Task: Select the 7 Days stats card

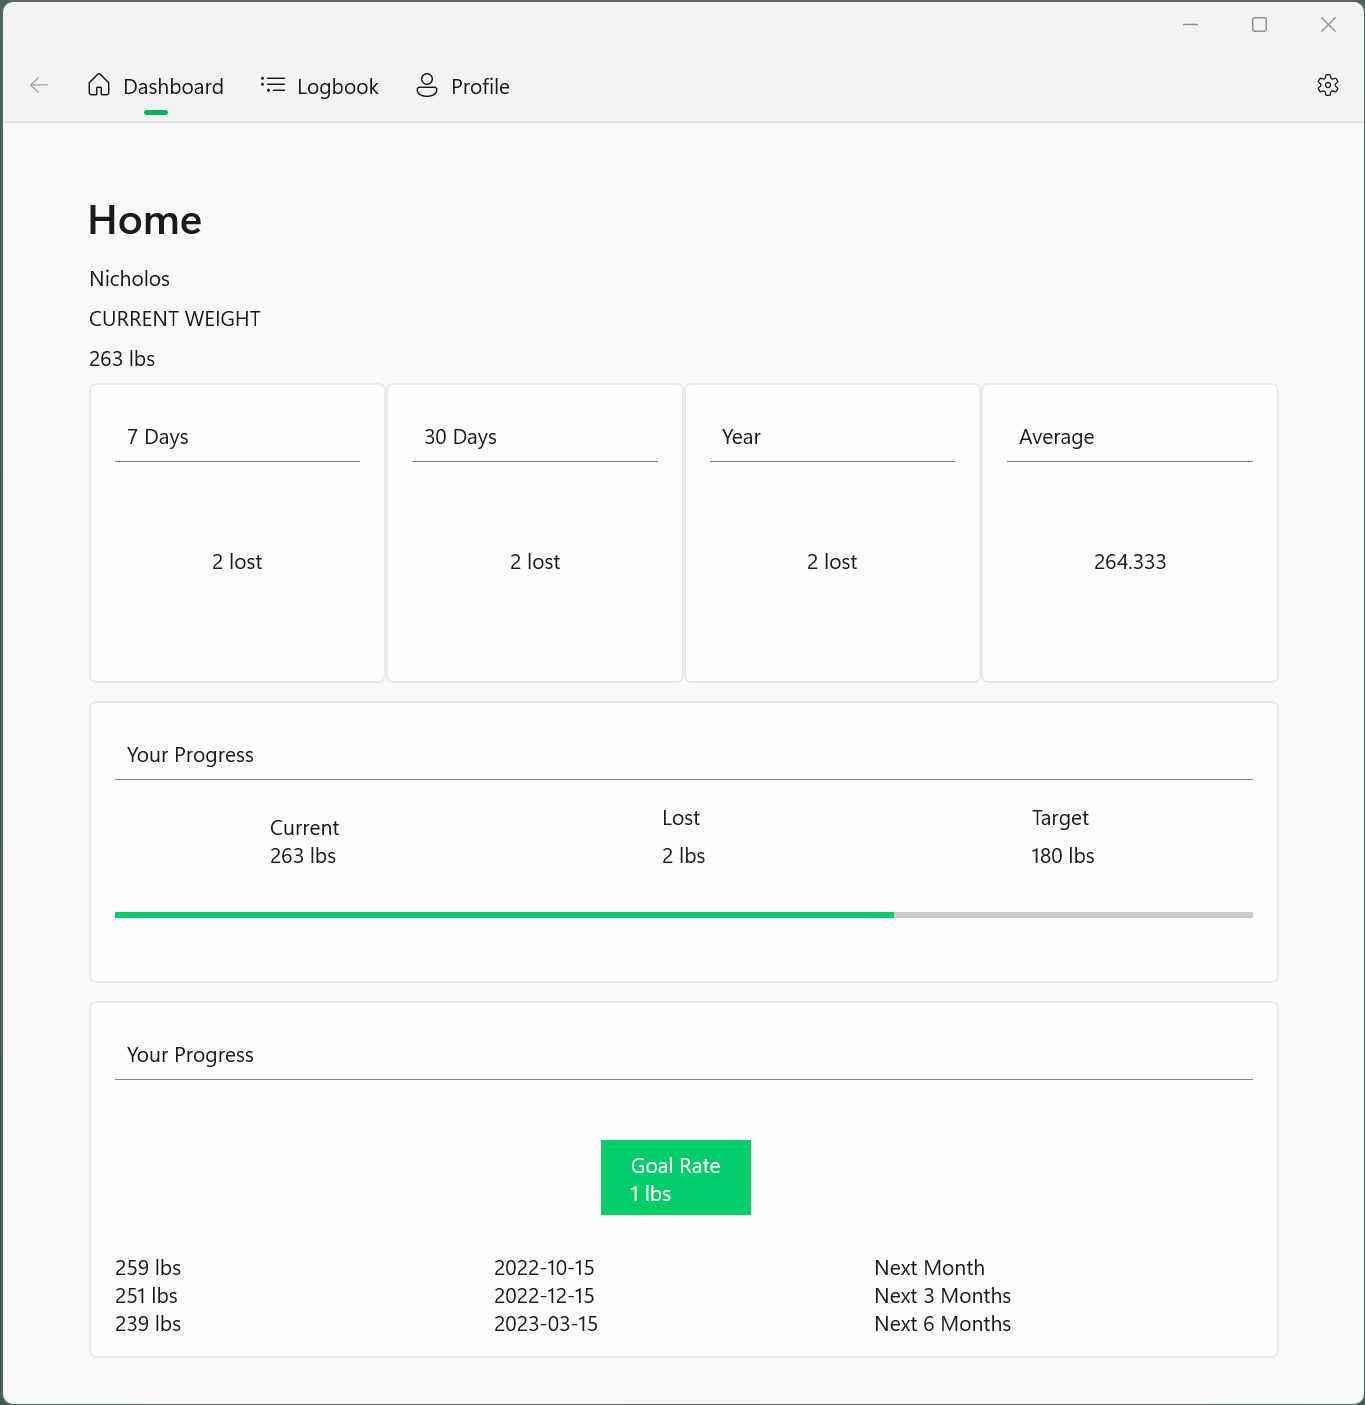Action: click(236, 532)
